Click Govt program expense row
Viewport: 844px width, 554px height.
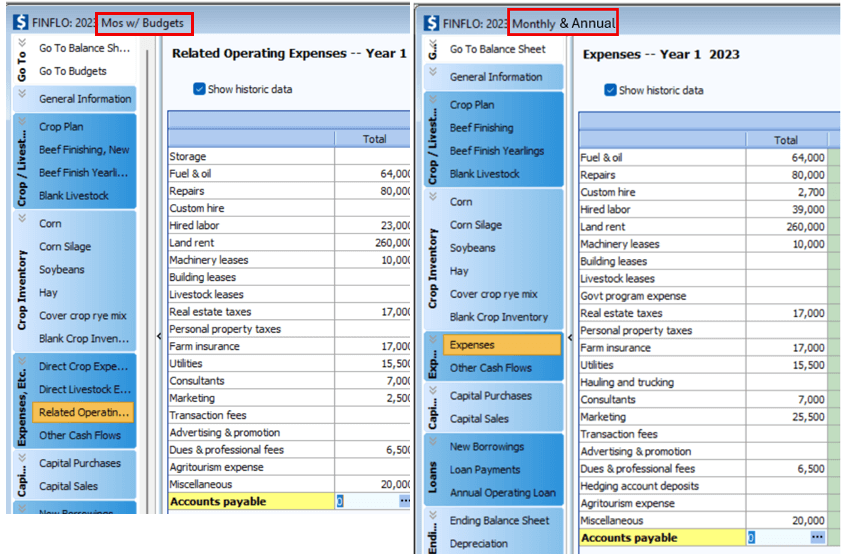(x=703, y=296)
